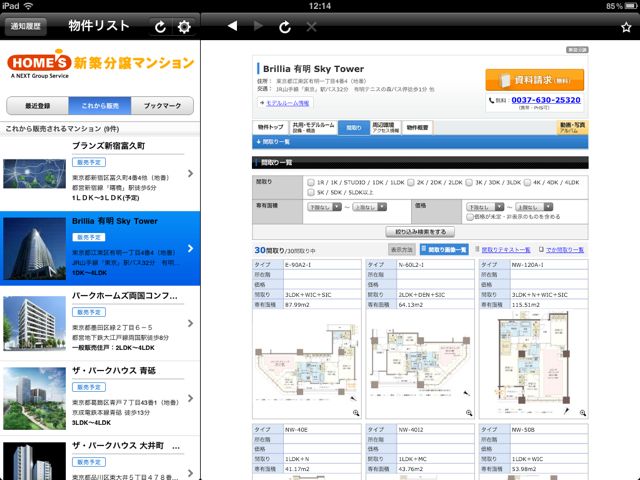Click the HOME'S logo

pyautogui.click(x=39, y=64)
